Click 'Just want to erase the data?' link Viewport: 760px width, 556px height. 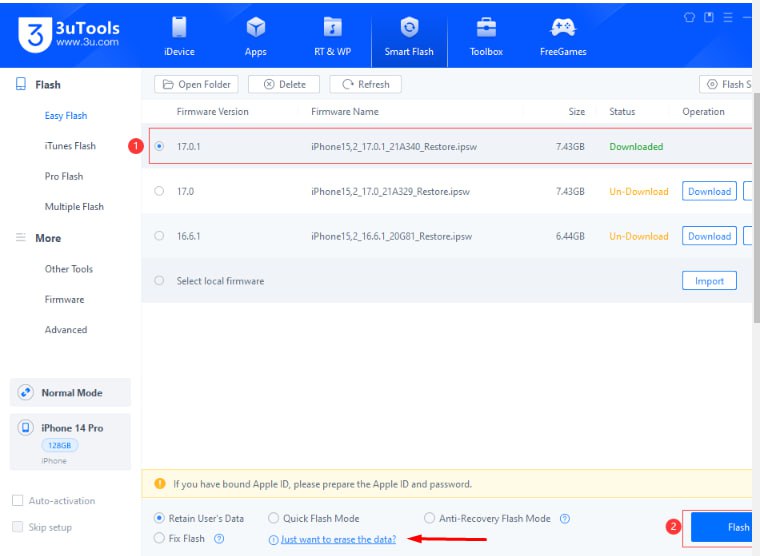pos(338,539)
